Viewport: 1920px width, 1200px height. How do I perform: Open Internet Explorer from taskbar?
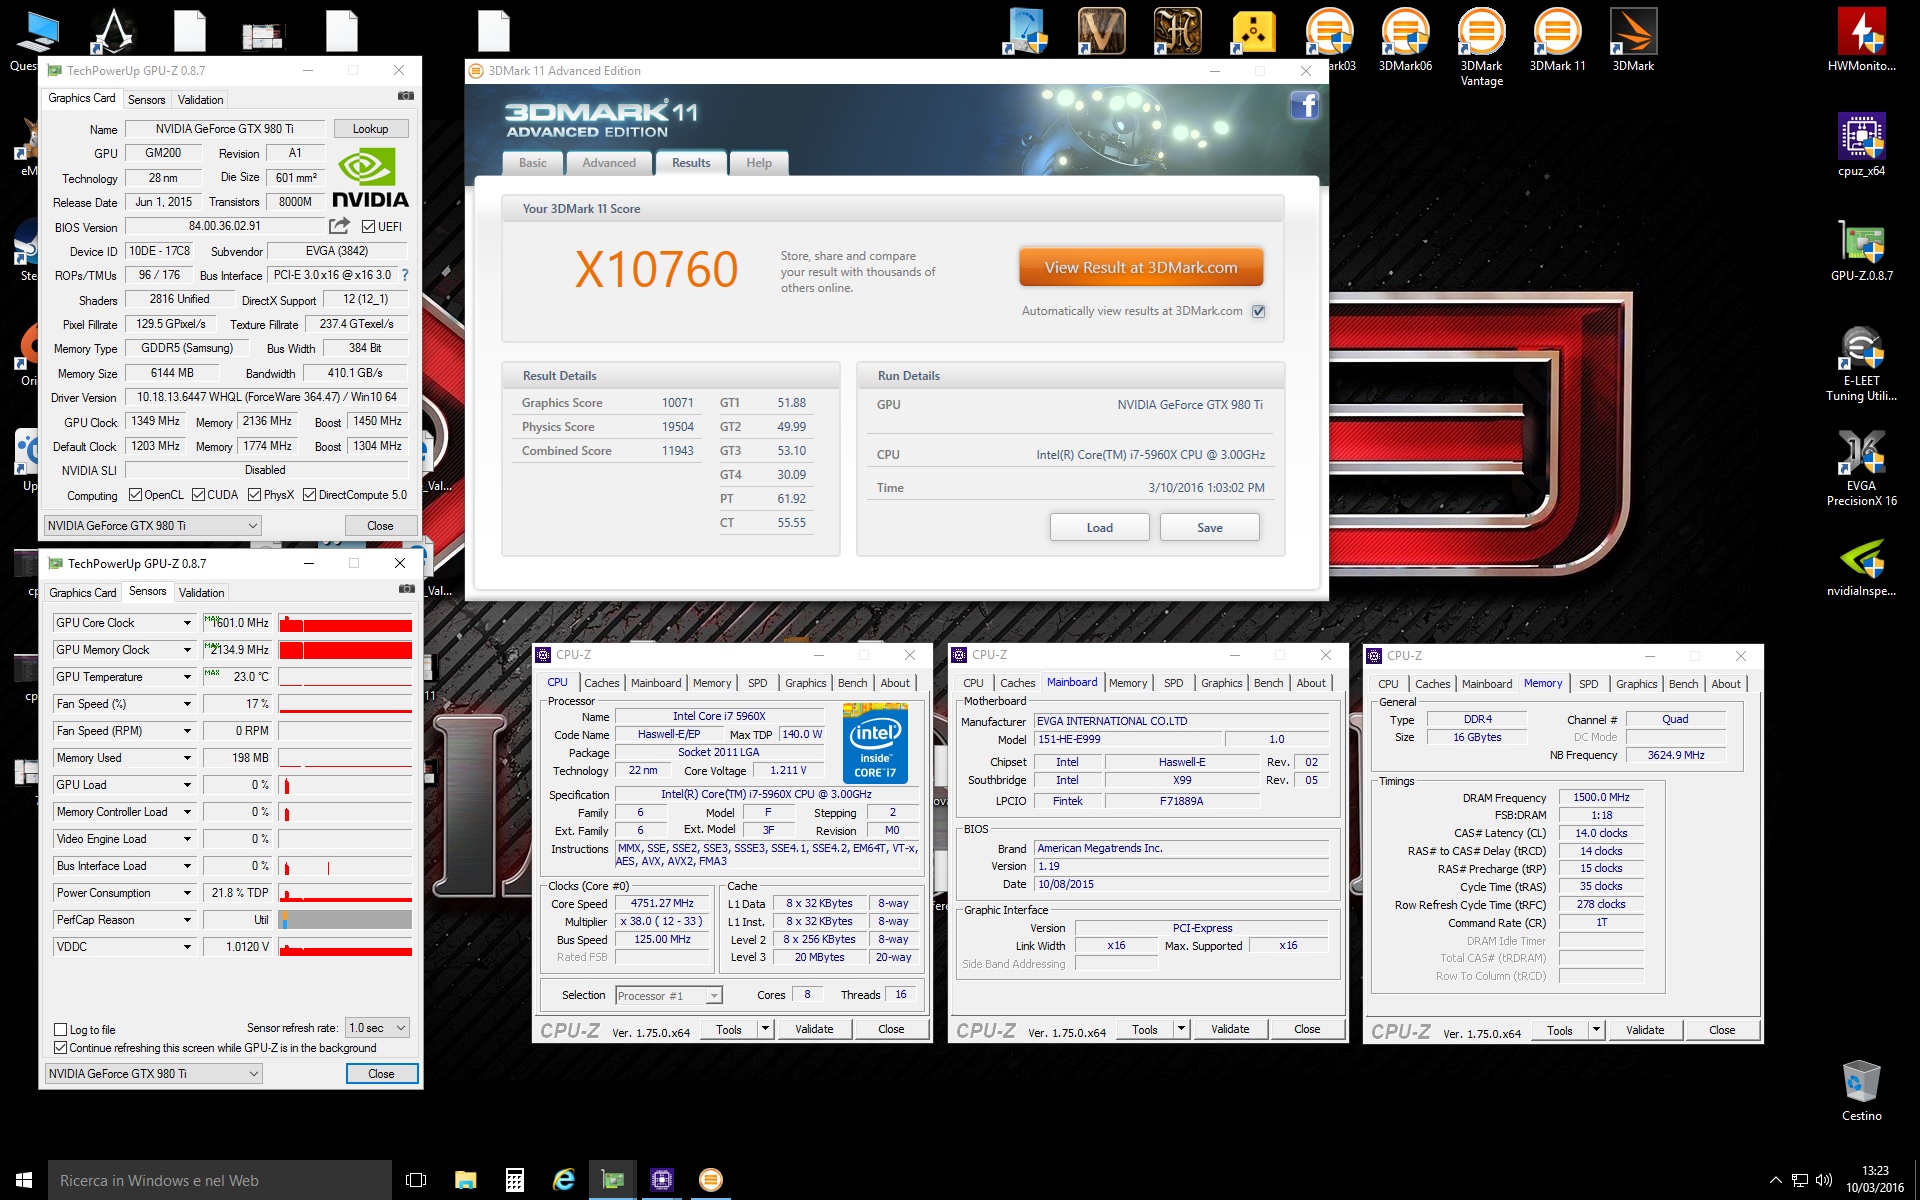coord(563,1180)
